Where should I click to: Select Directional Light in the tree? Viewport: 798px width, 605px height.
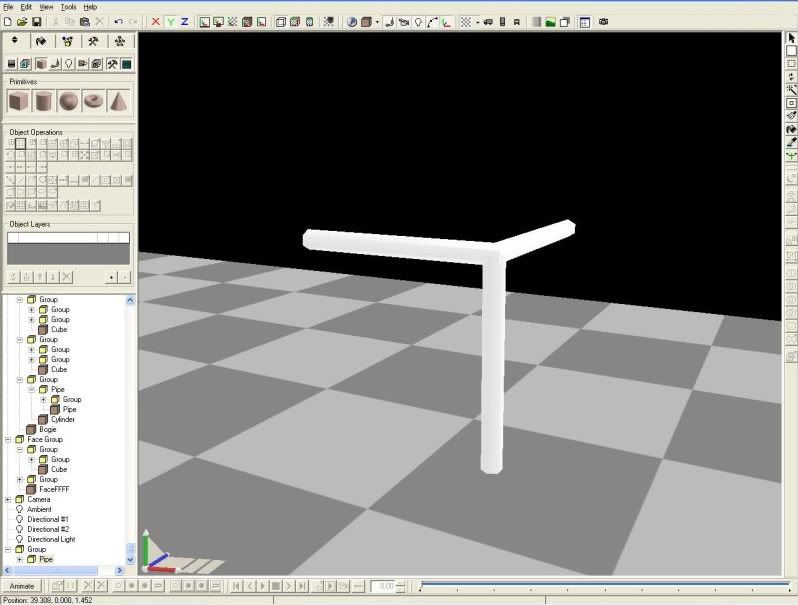point(51,539)
